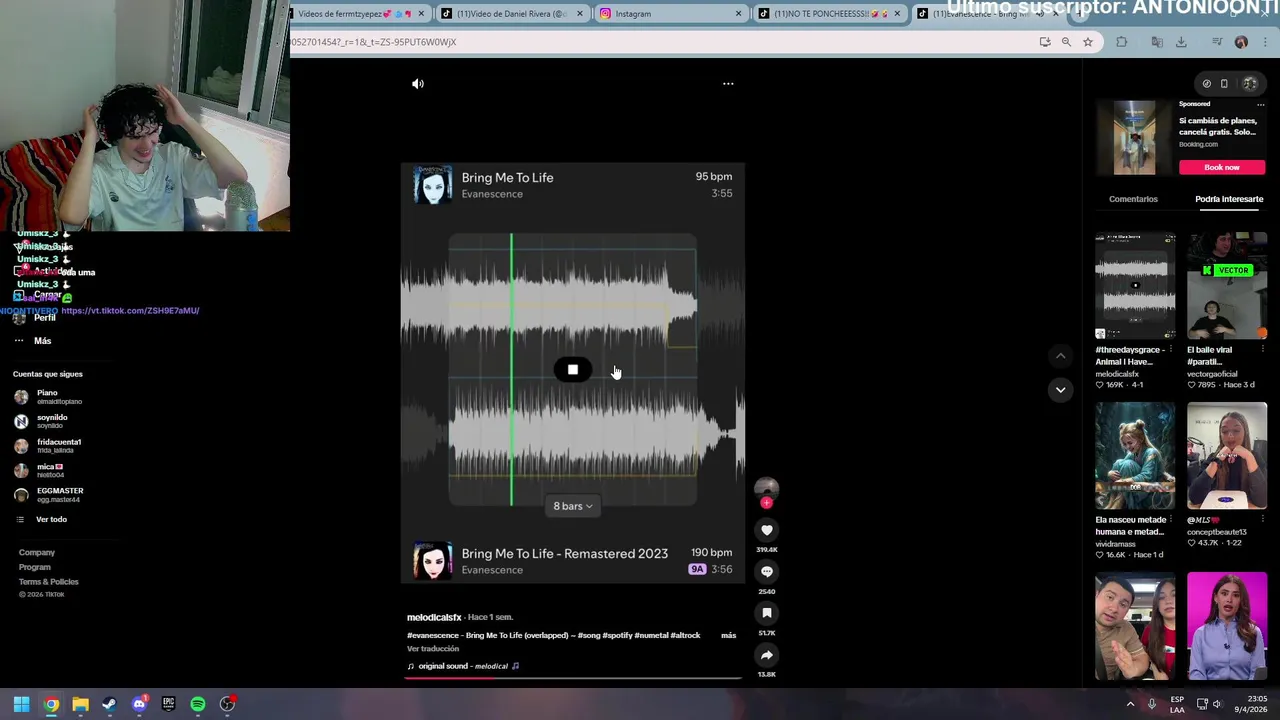Go to previous video with up chevron
This screenshot has height=720, width=1280.
coord(1061,356)
